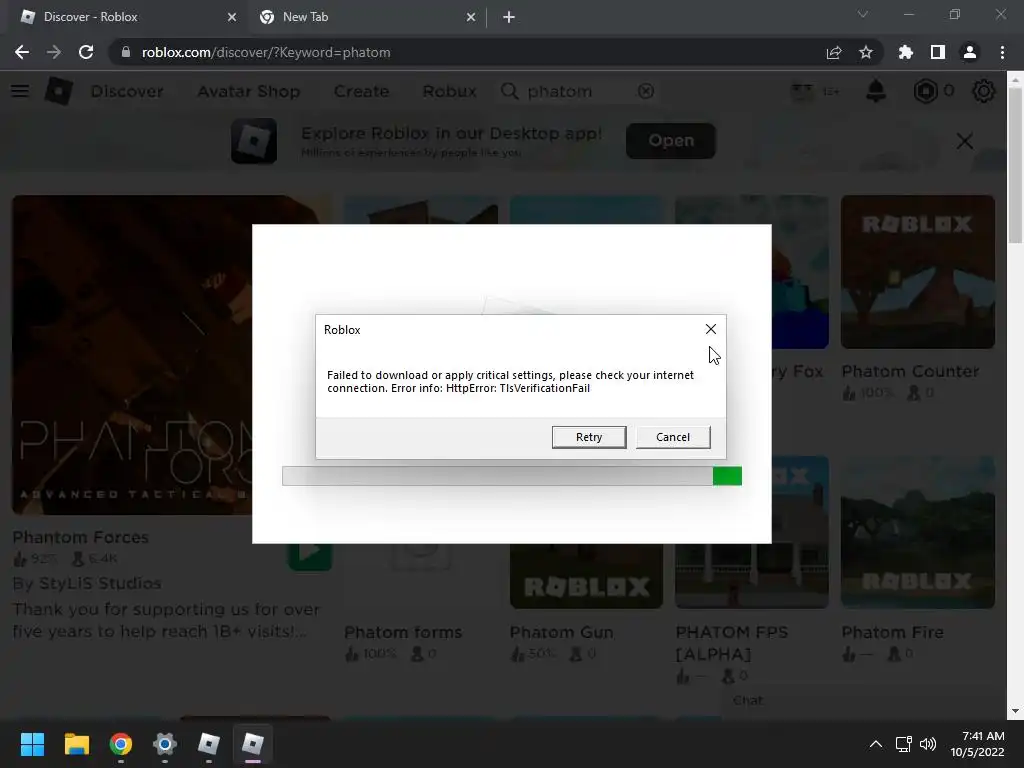Click the Roblox app icon in banner
This screenshot has height=768, width=1024.
point(254,140)
